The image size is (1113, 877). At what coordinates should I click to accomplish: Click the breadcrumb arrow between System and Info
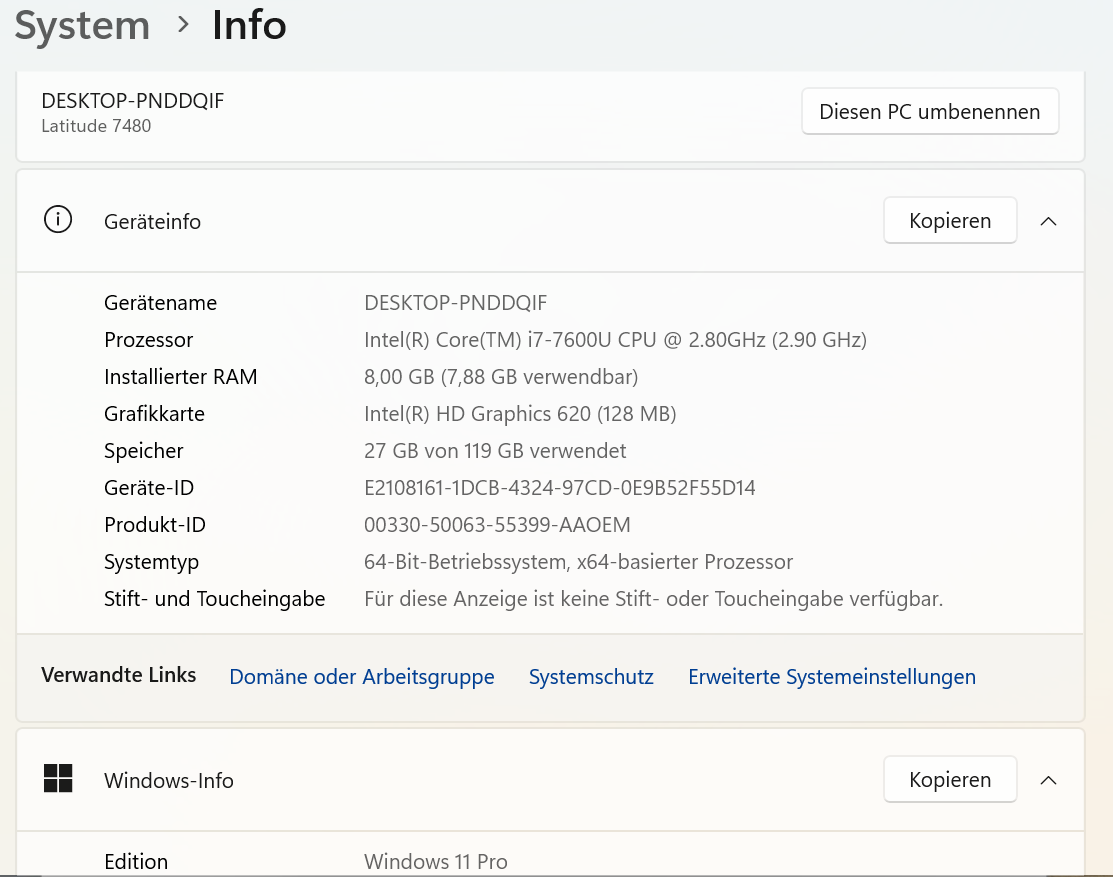point(183,25)
